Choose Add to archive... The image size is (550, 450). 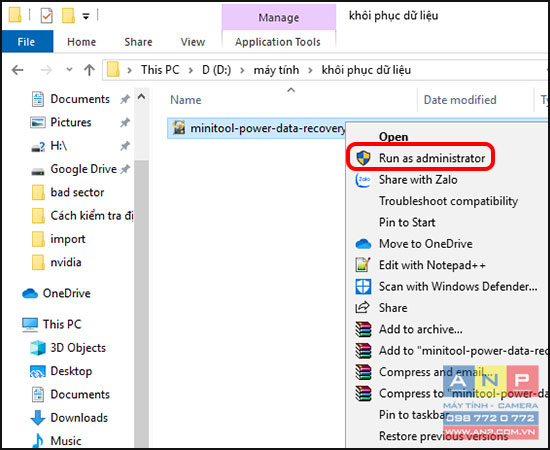pyautogui.click(x=421, y=329)
